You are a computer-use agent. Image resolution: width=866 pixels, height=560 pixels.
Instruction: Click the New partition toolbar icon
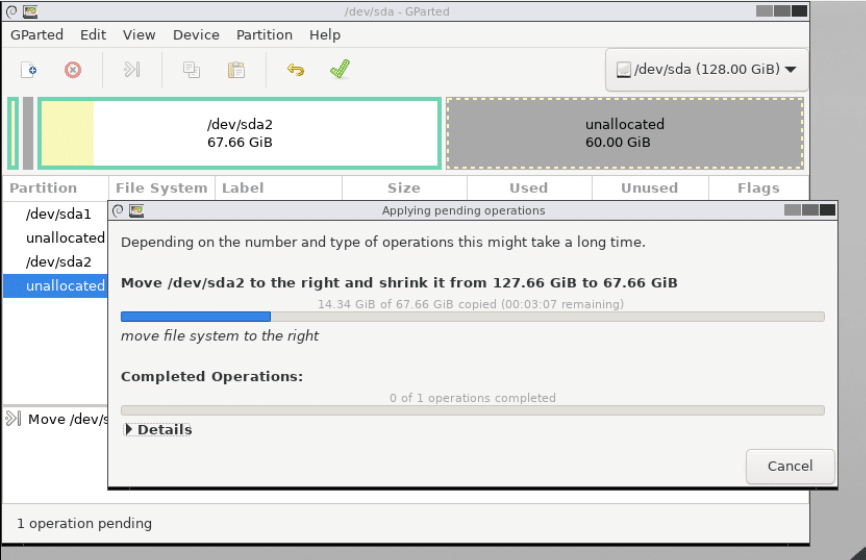pyautogui.click(x=30, y=70)
